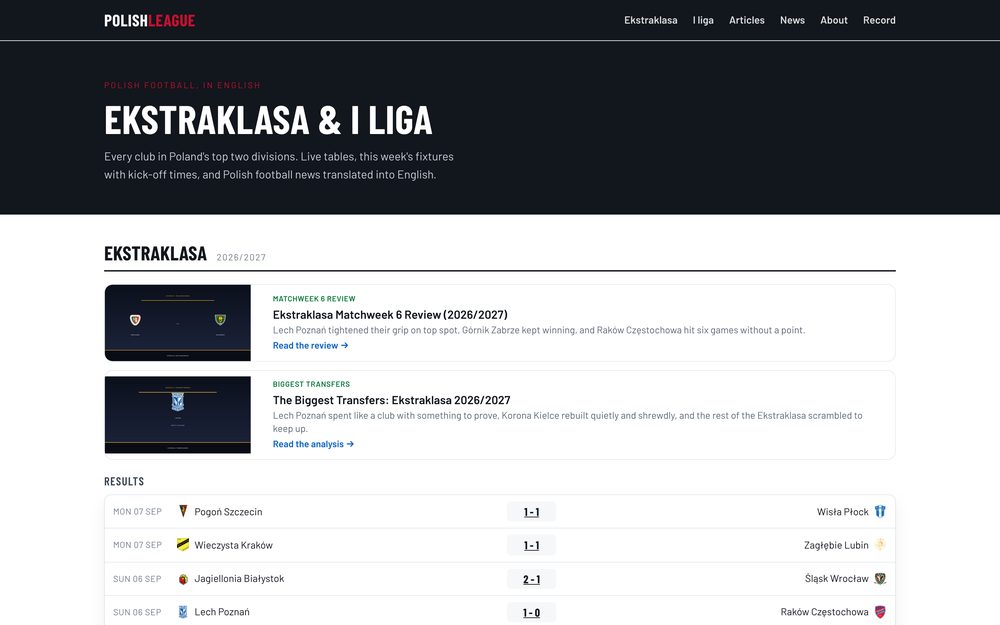Open the About nav item
This screenshot has width=1000, height=625.
coord(834,20)
